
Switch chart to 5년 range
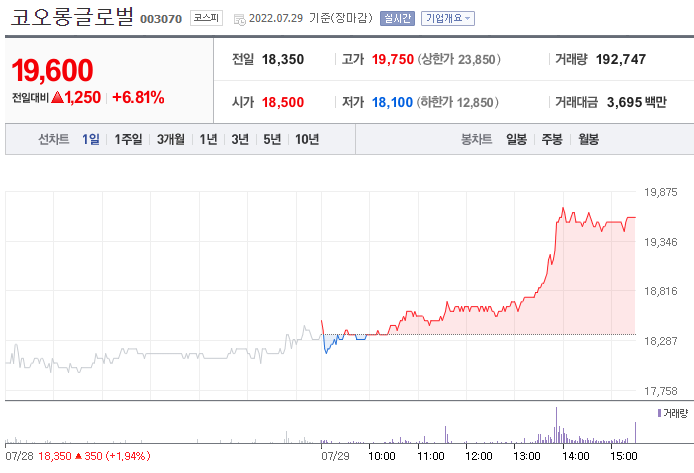pyautogui.click(x=272, y=139)
